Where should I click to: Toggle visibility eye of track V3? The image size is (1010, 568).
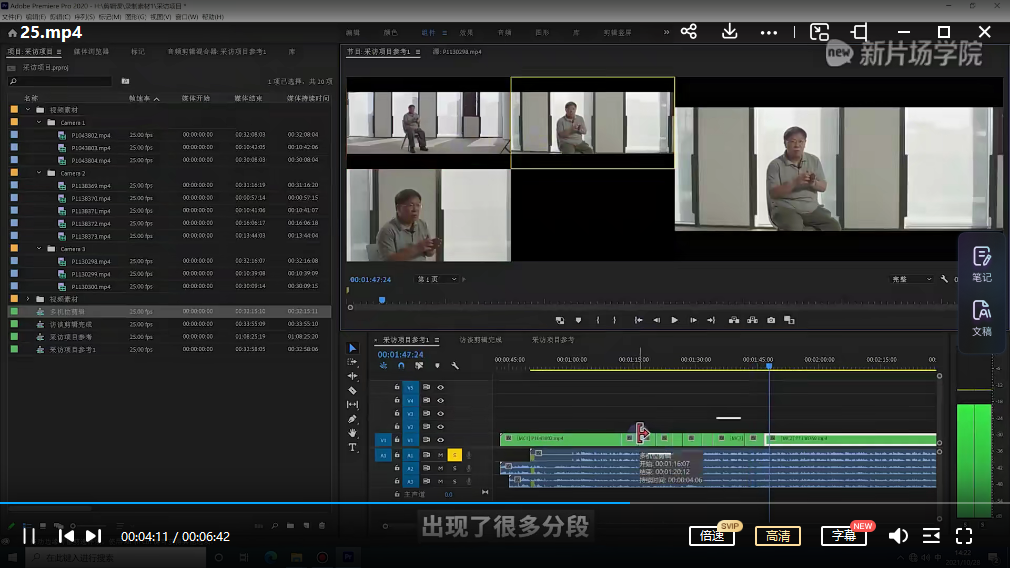[441, 413]
